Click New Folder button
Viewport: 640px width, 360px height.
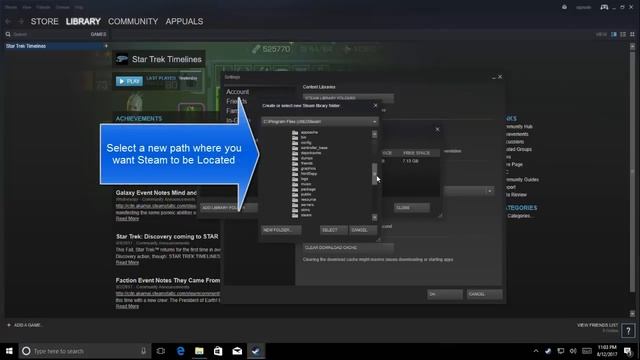(x=282, y=230)
